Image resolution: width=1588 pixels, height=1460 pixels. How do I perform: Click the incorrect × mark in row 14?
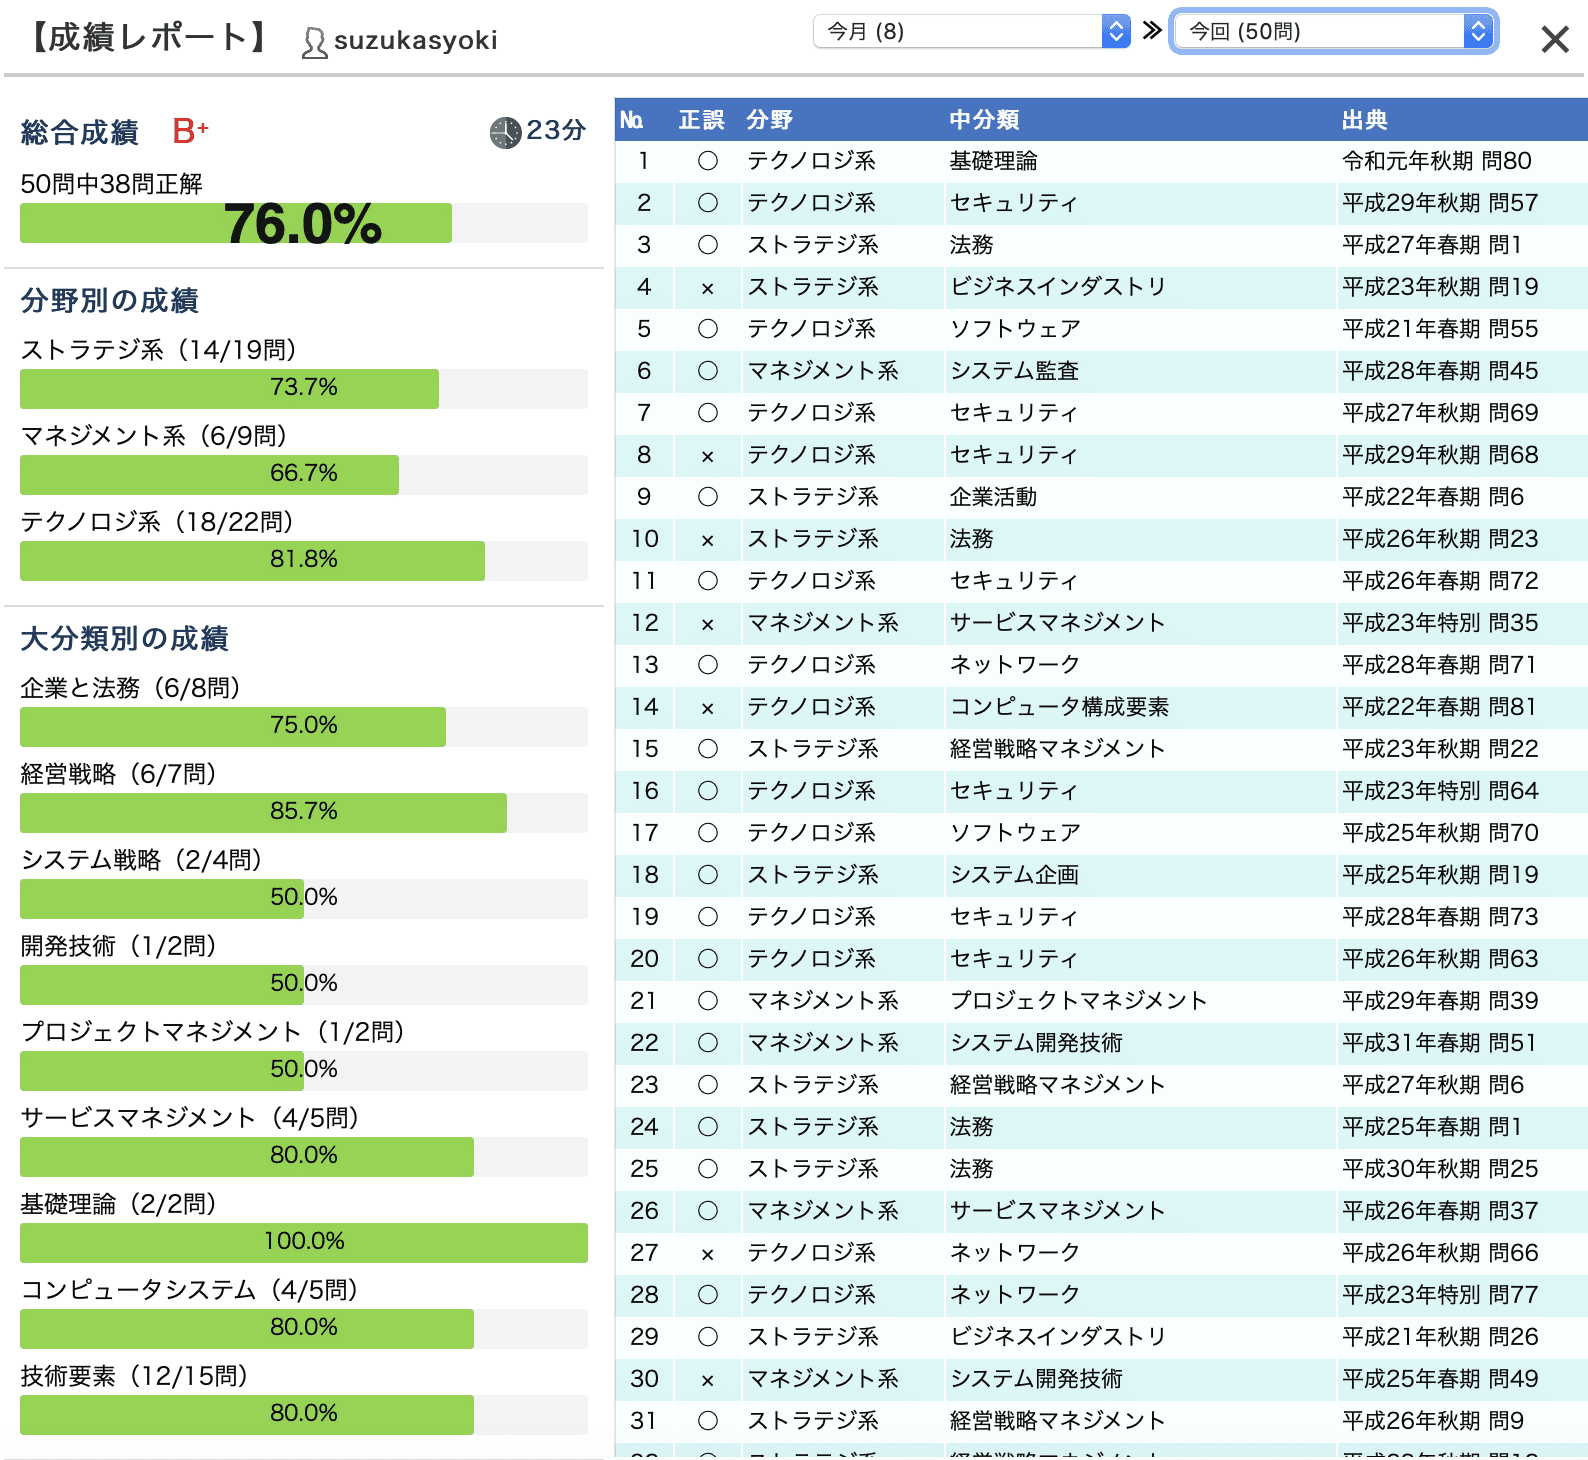tap(708, 708)
